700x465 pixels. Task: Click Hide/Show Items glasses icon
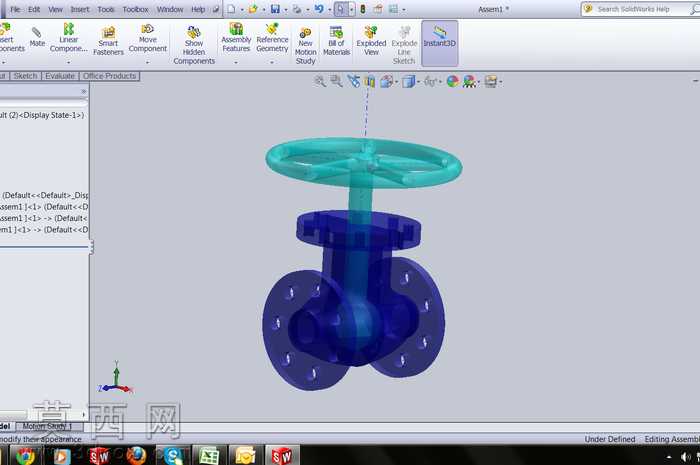click(x=430, y=81)
